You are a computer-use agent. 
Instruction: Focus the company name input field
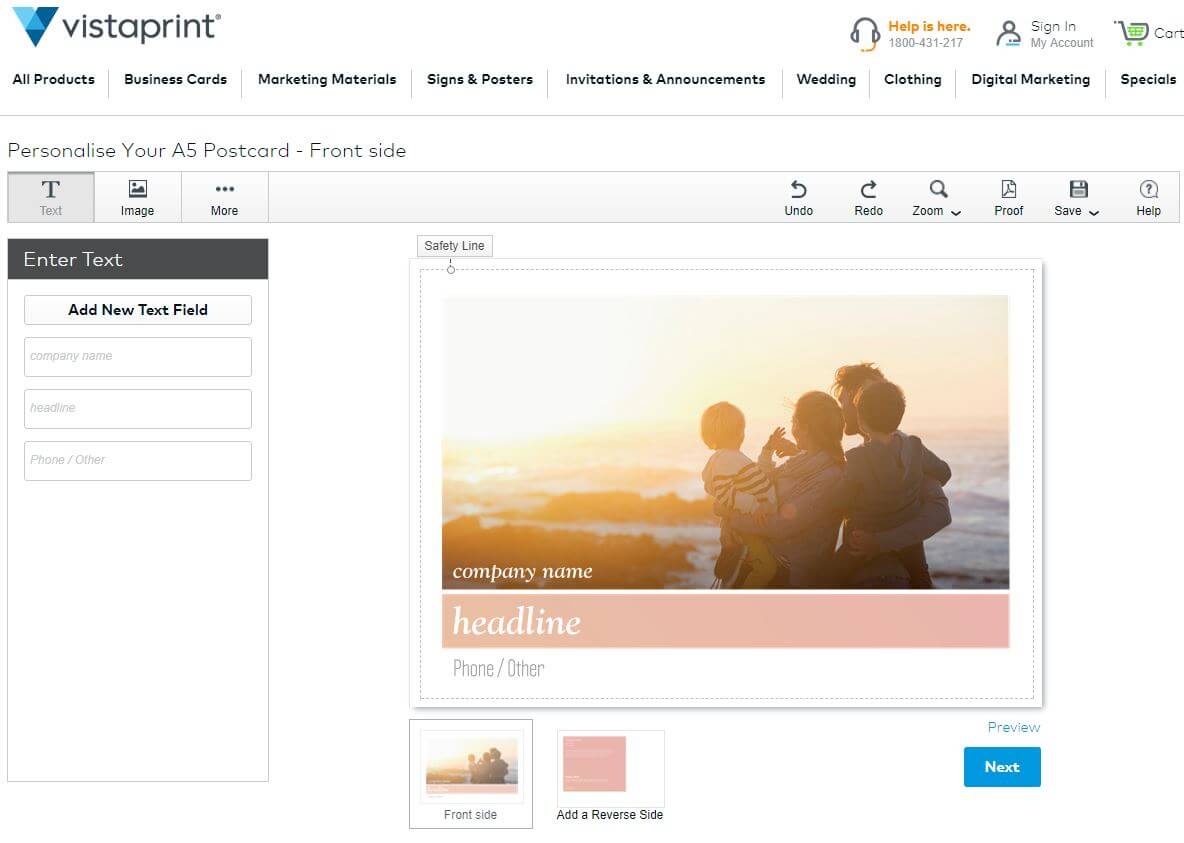coord(137,357)
